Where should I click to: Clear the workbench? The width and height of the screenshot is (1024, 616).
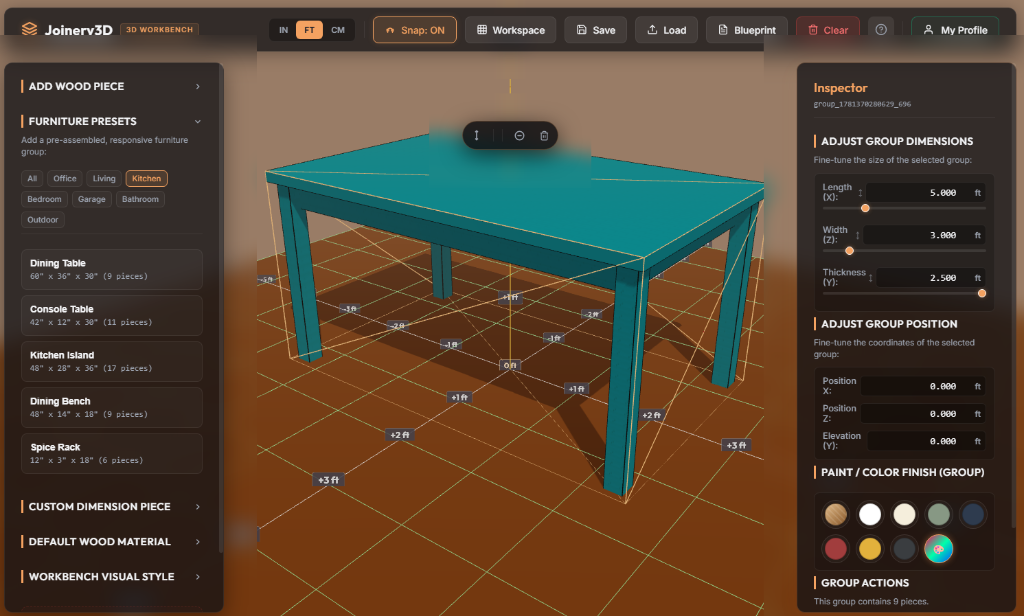(x=827, y=30)
